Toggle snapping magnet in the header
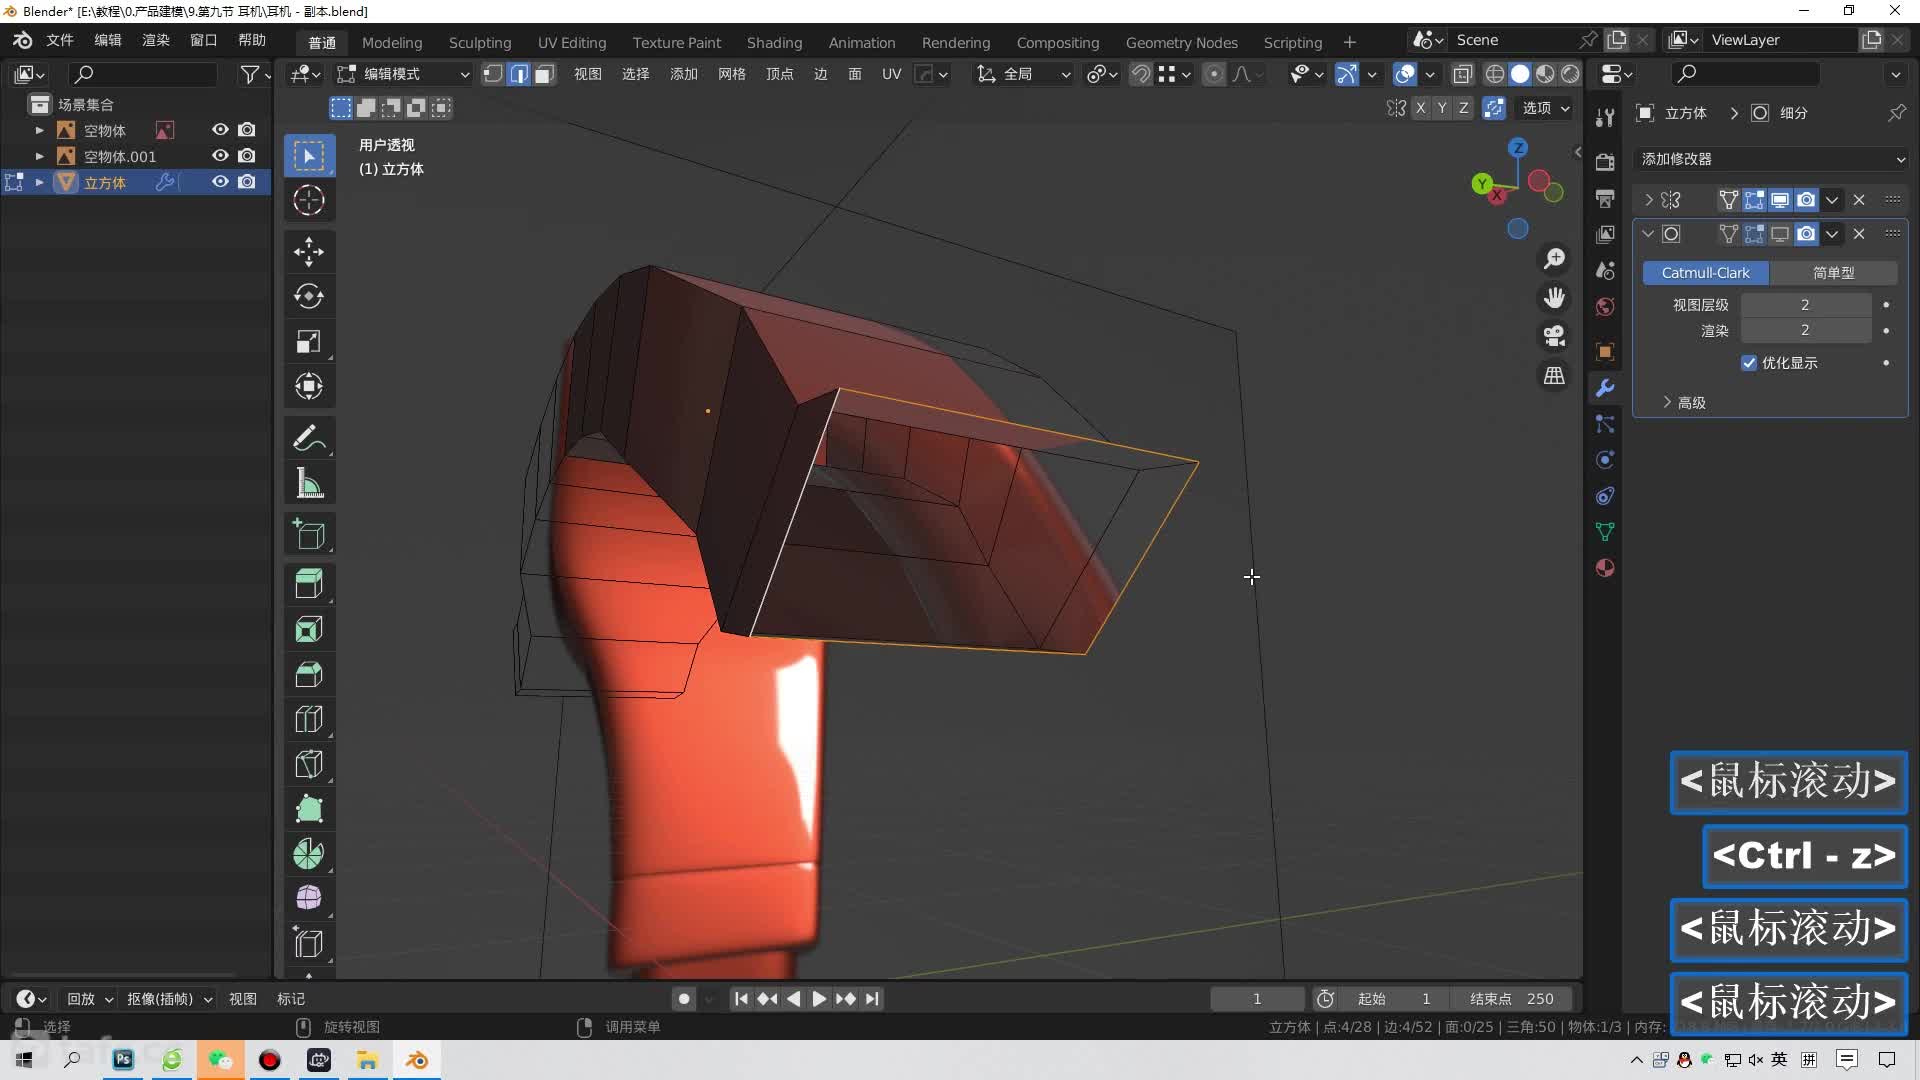Screen dimensions: 1920x1080 pos(1141,74)
